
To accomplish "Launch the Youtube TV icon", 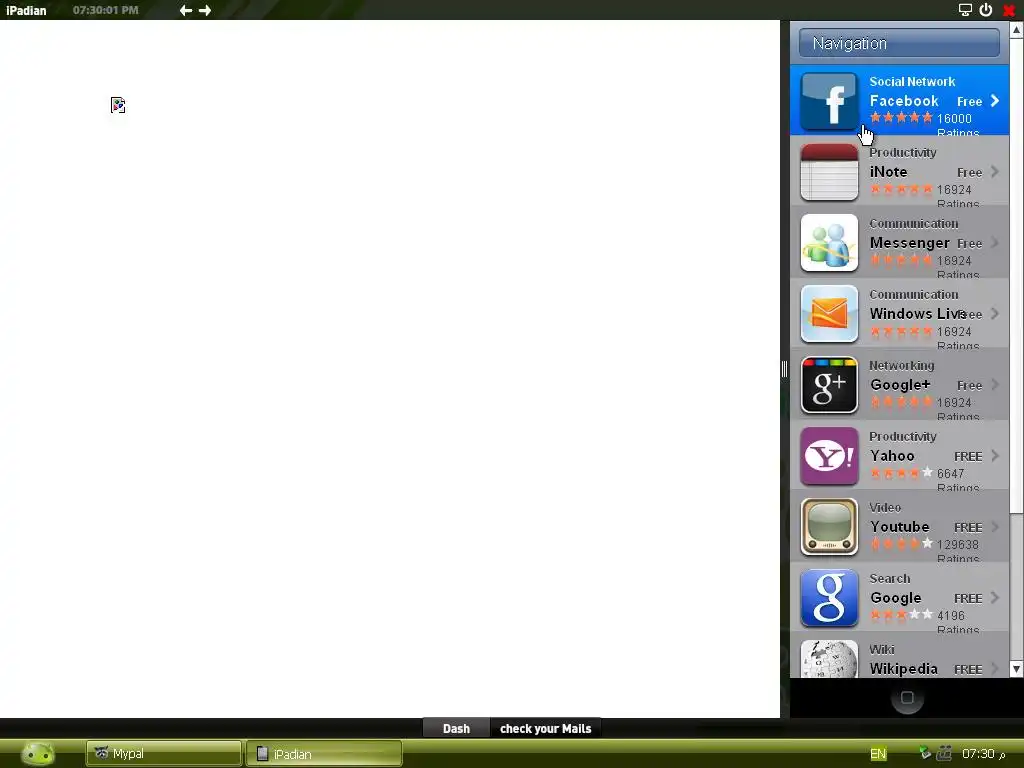I will point(829,527).
